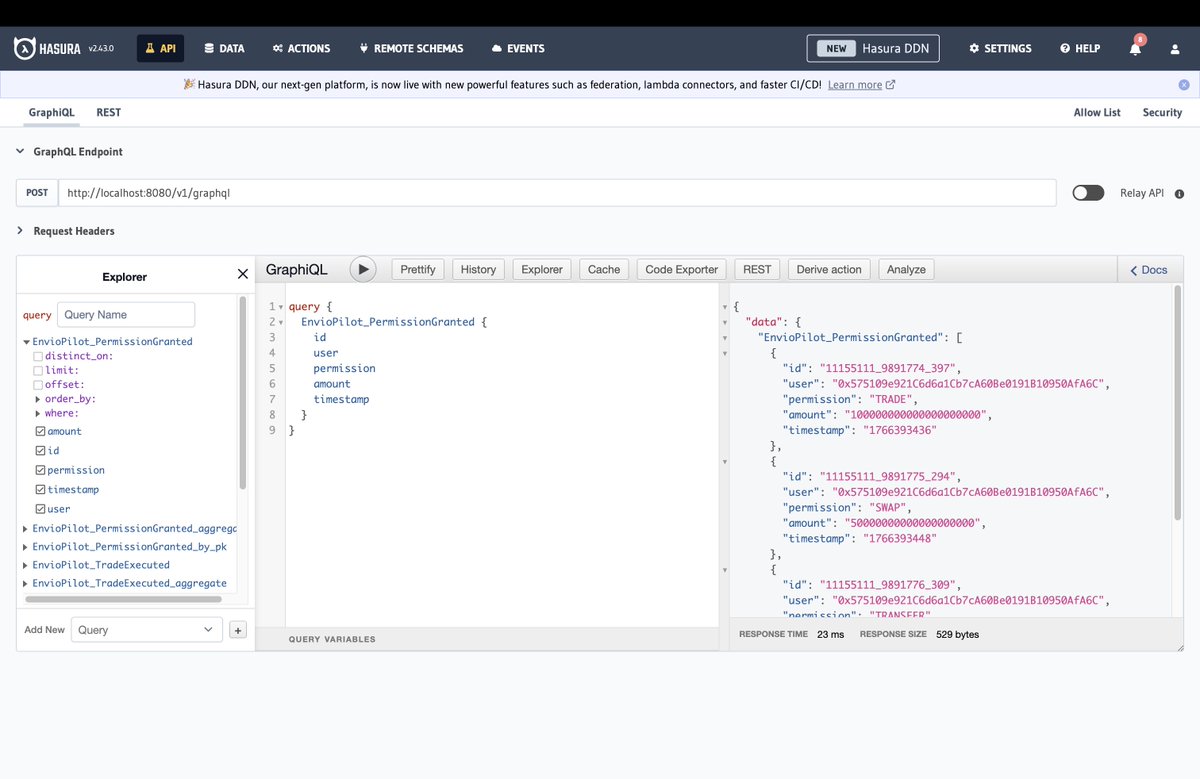Screen dimensions: 1200x779
Task: Click the user profile icon
Action: click(x=1173, y=48)
